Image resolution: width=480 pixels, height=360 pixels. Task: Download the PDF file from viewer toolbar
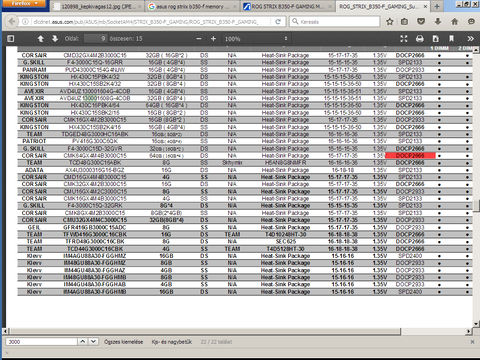point(436,39)
